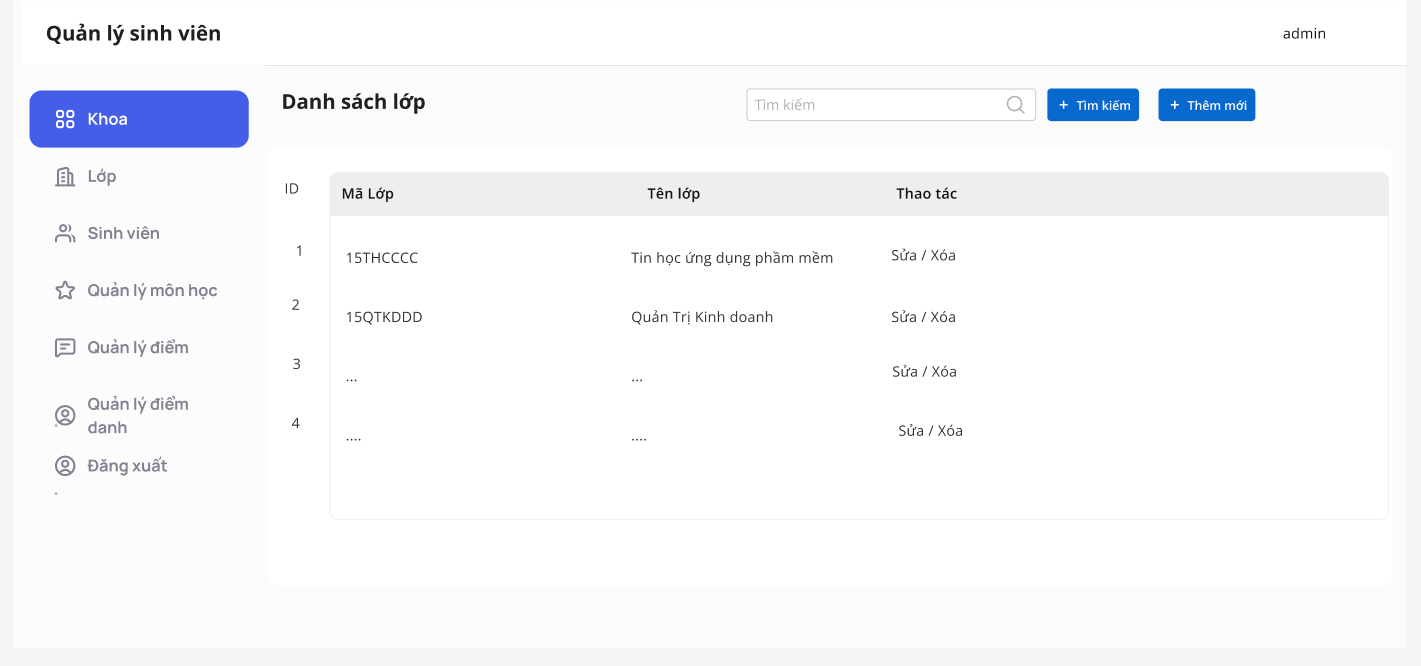Select the Tin học ứng dụng phầm mềm row
This screenshot has width=1421, height=666.
(859, 257)
